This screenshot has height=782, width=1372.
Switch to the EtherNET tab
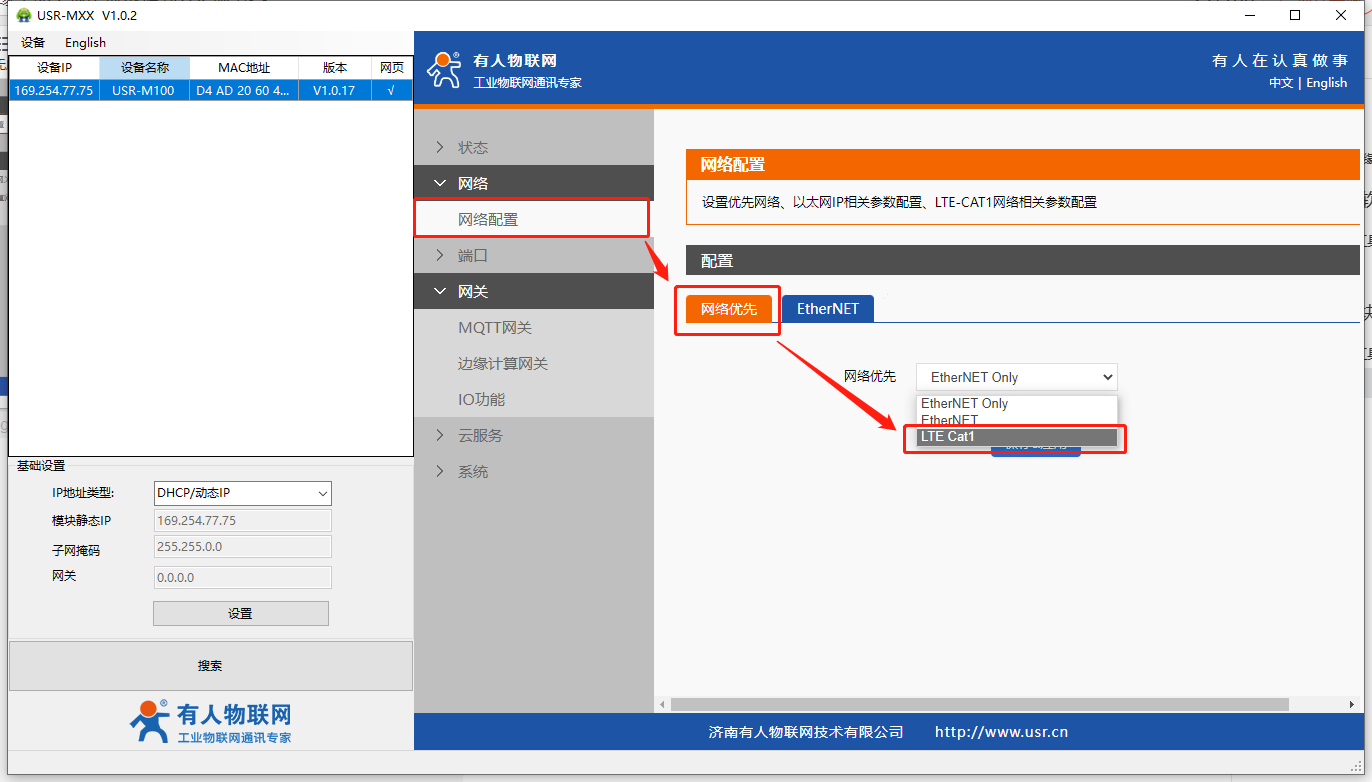(x=828, y=309)
